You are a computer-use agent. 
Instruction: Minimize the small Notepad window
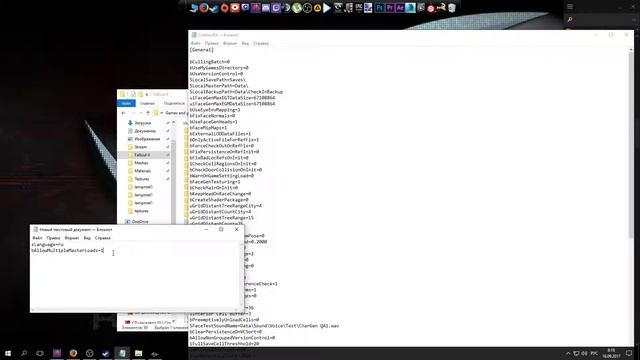click(206, 229)
